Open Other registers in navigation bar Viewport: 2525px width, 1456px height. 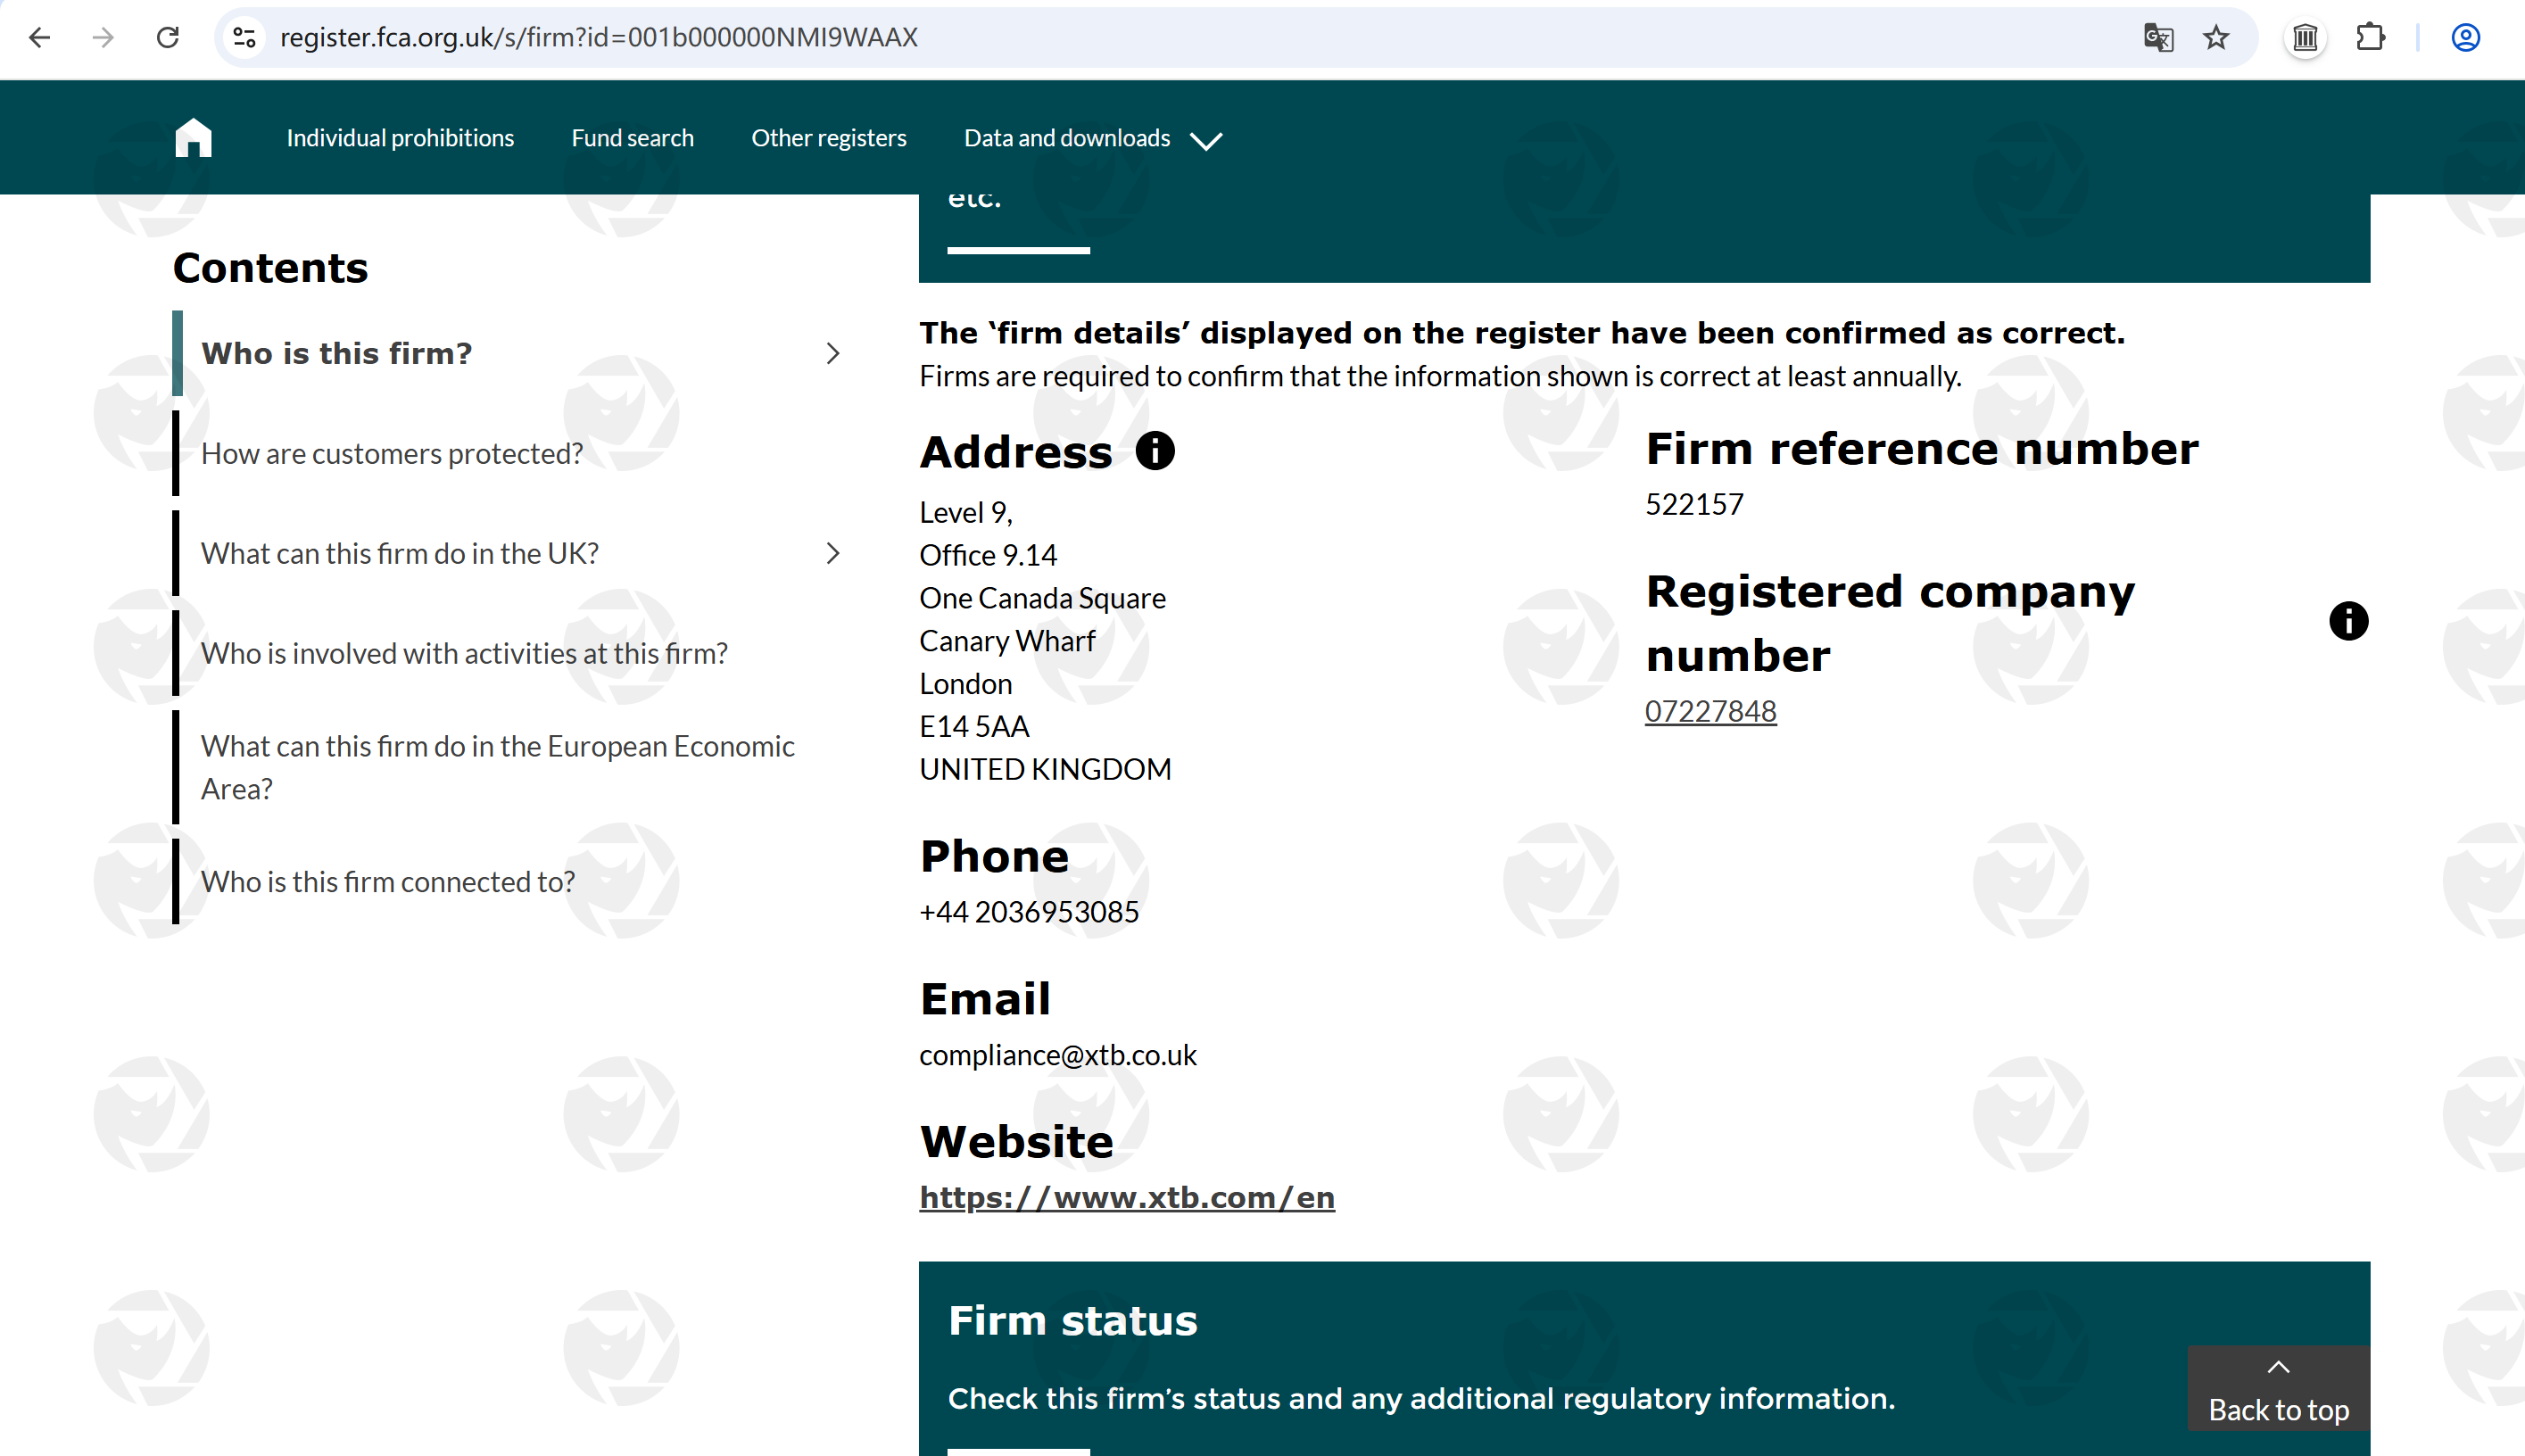coord(828,138)
